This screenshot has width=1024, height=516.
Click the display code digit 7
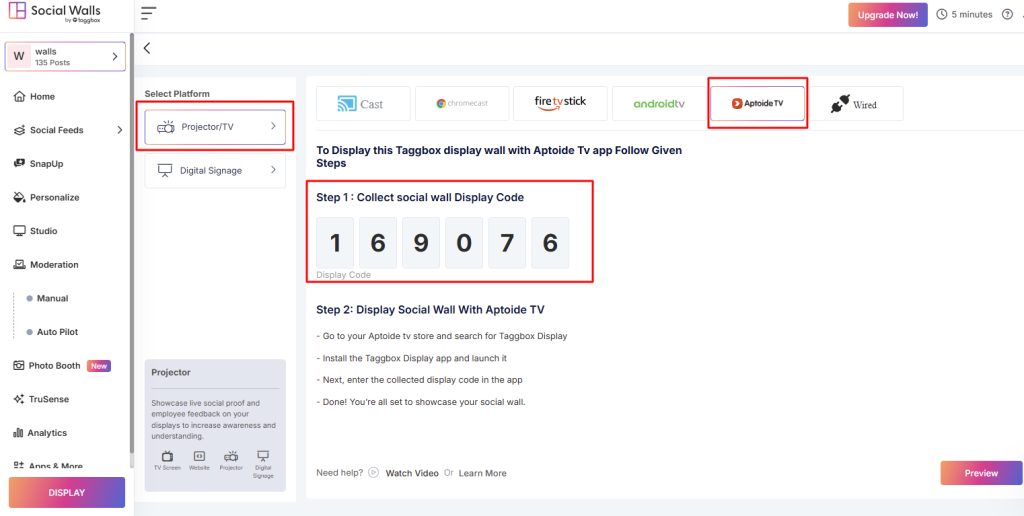pyautogui.click(x=507, y=243)
